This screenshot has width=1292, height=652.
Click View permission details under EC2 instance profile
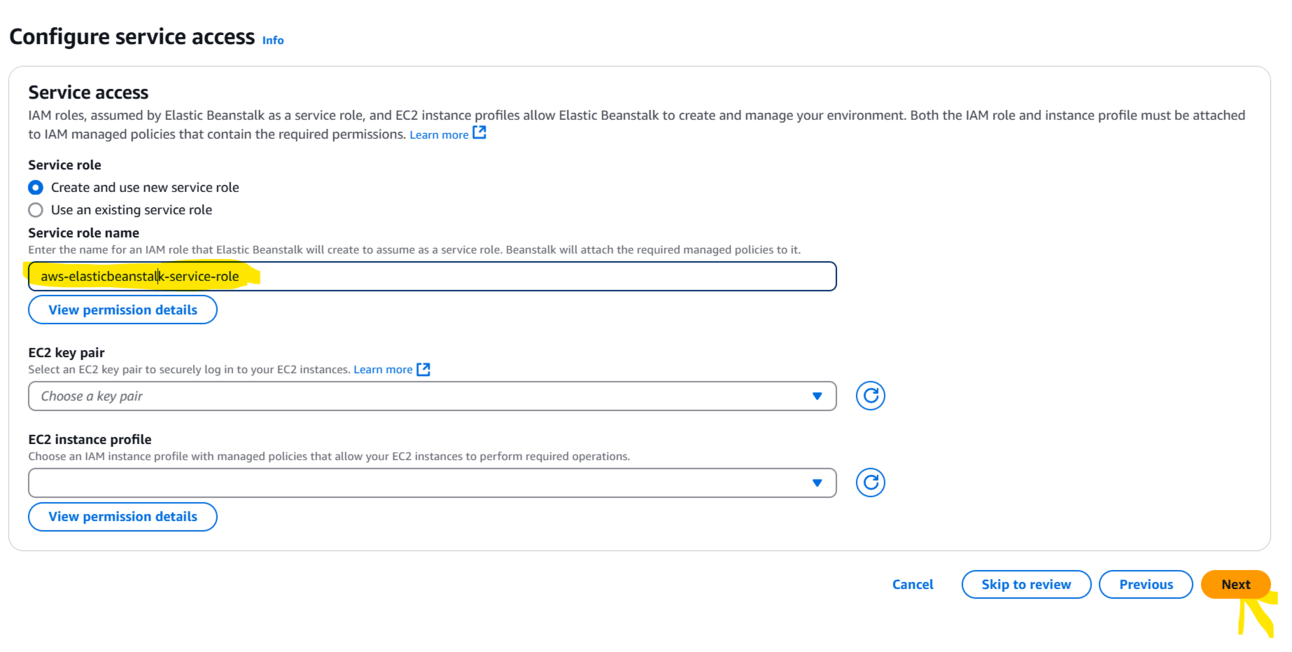[x=123, y=517]
